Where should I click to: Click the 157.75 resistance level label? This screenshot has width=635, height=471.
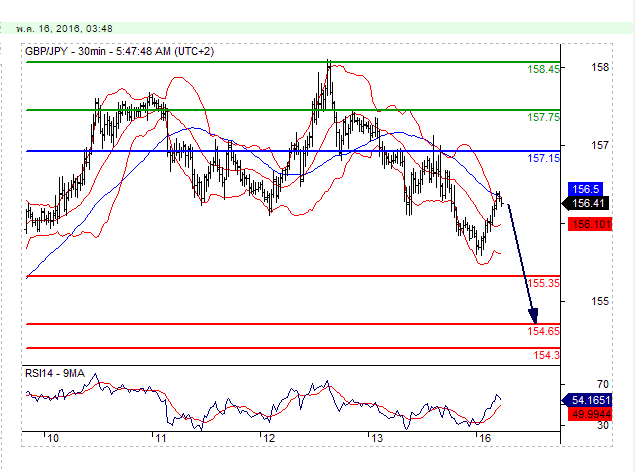tap(543, 117)
